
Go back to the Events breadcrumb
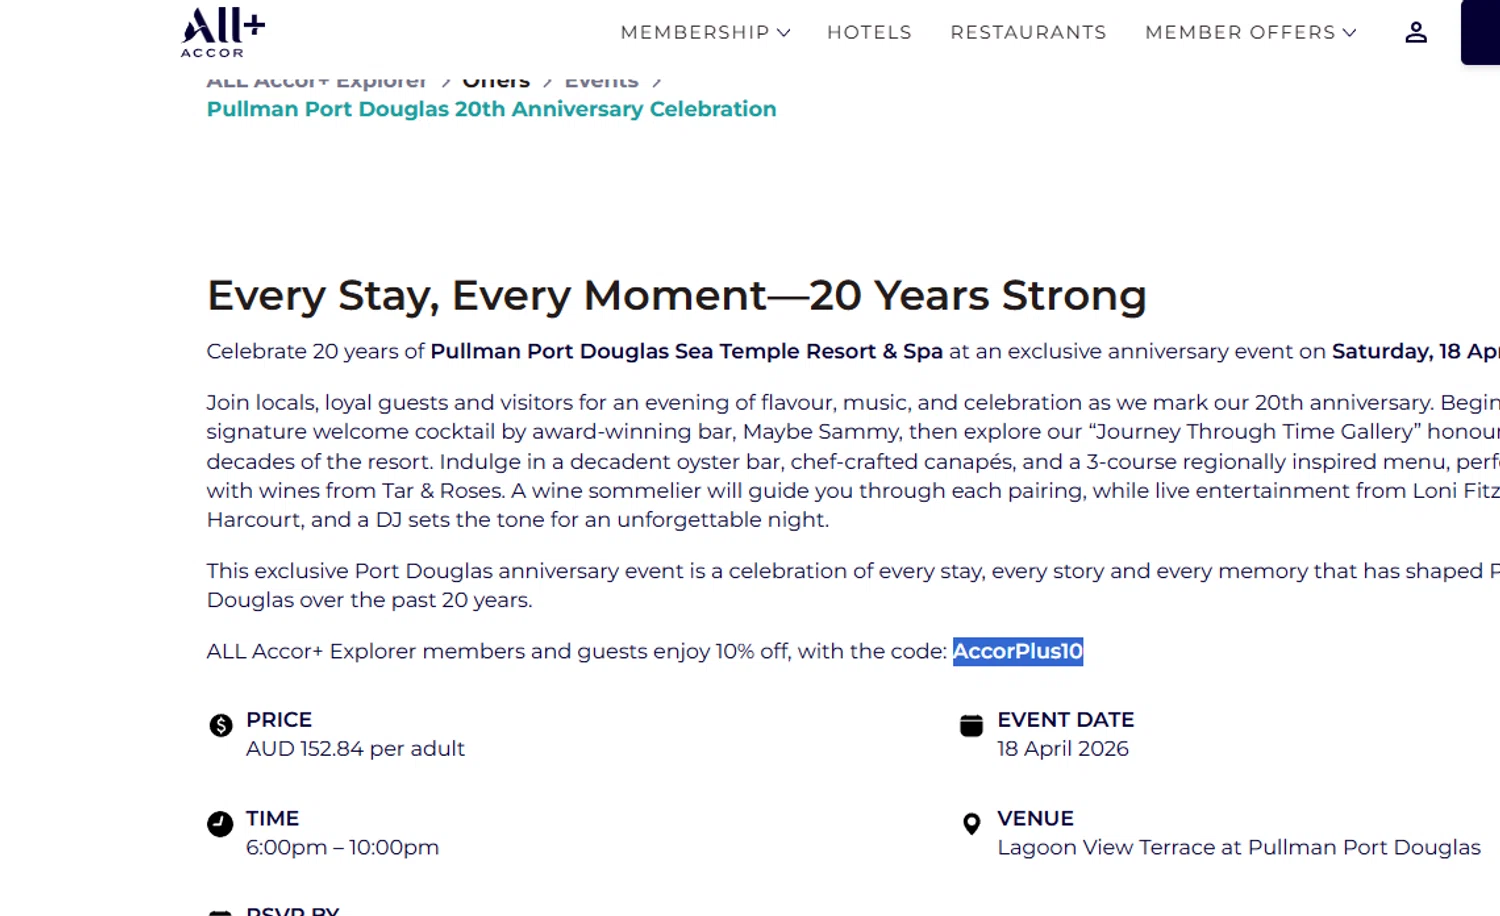pos(601,83)
